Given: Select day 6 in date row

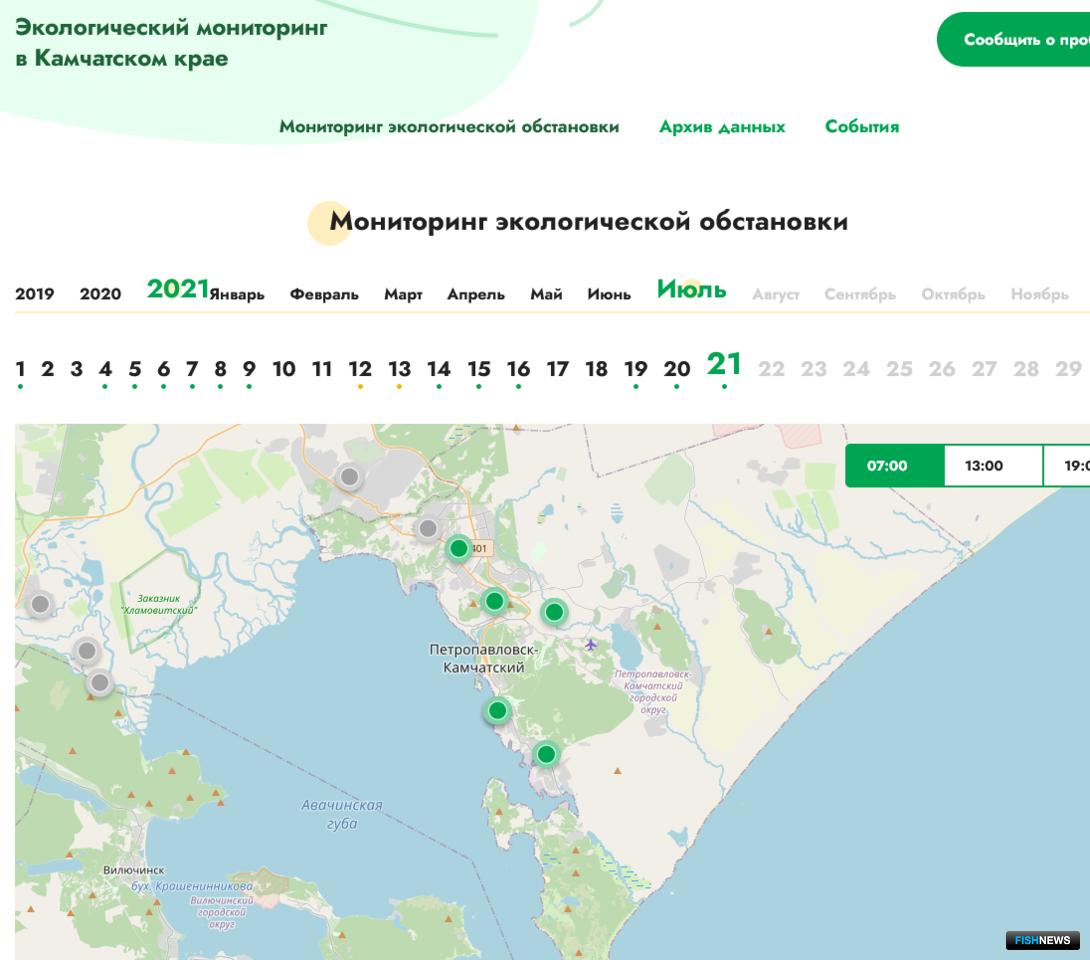Looking at the screenshot, I should pos(163,369).
